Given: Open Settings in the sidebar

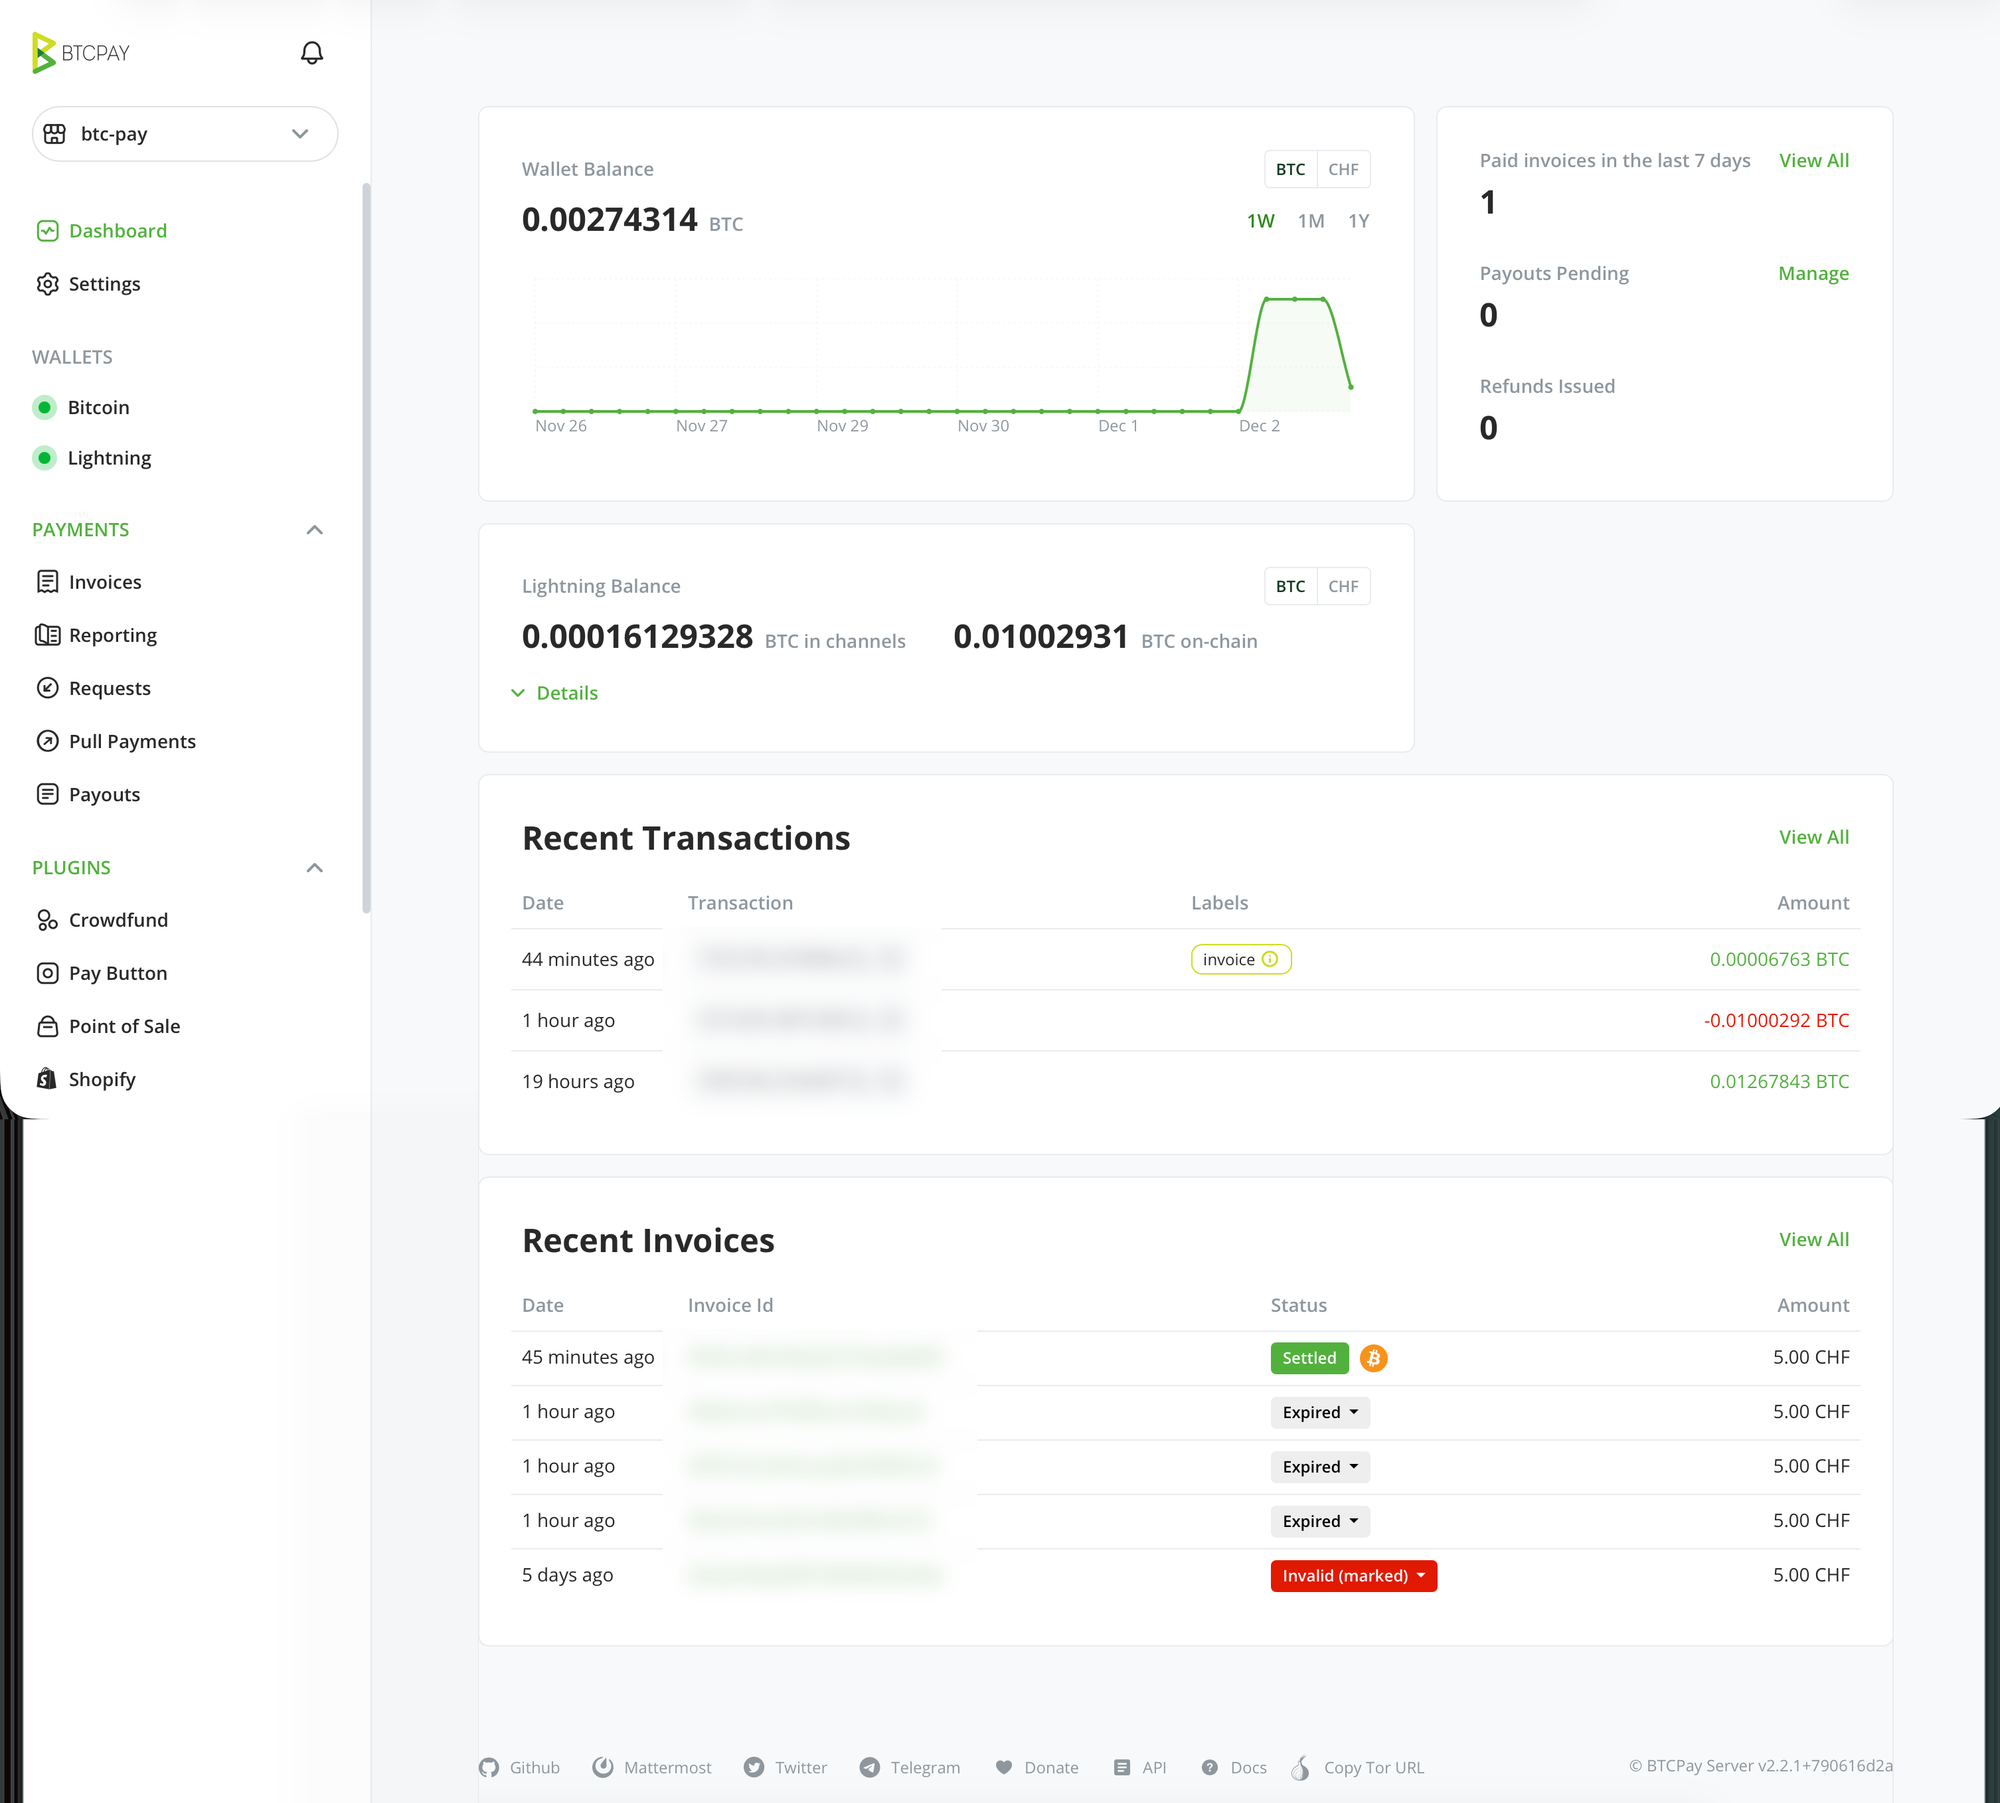Looking at the screenshot, I should coord(104,284).
